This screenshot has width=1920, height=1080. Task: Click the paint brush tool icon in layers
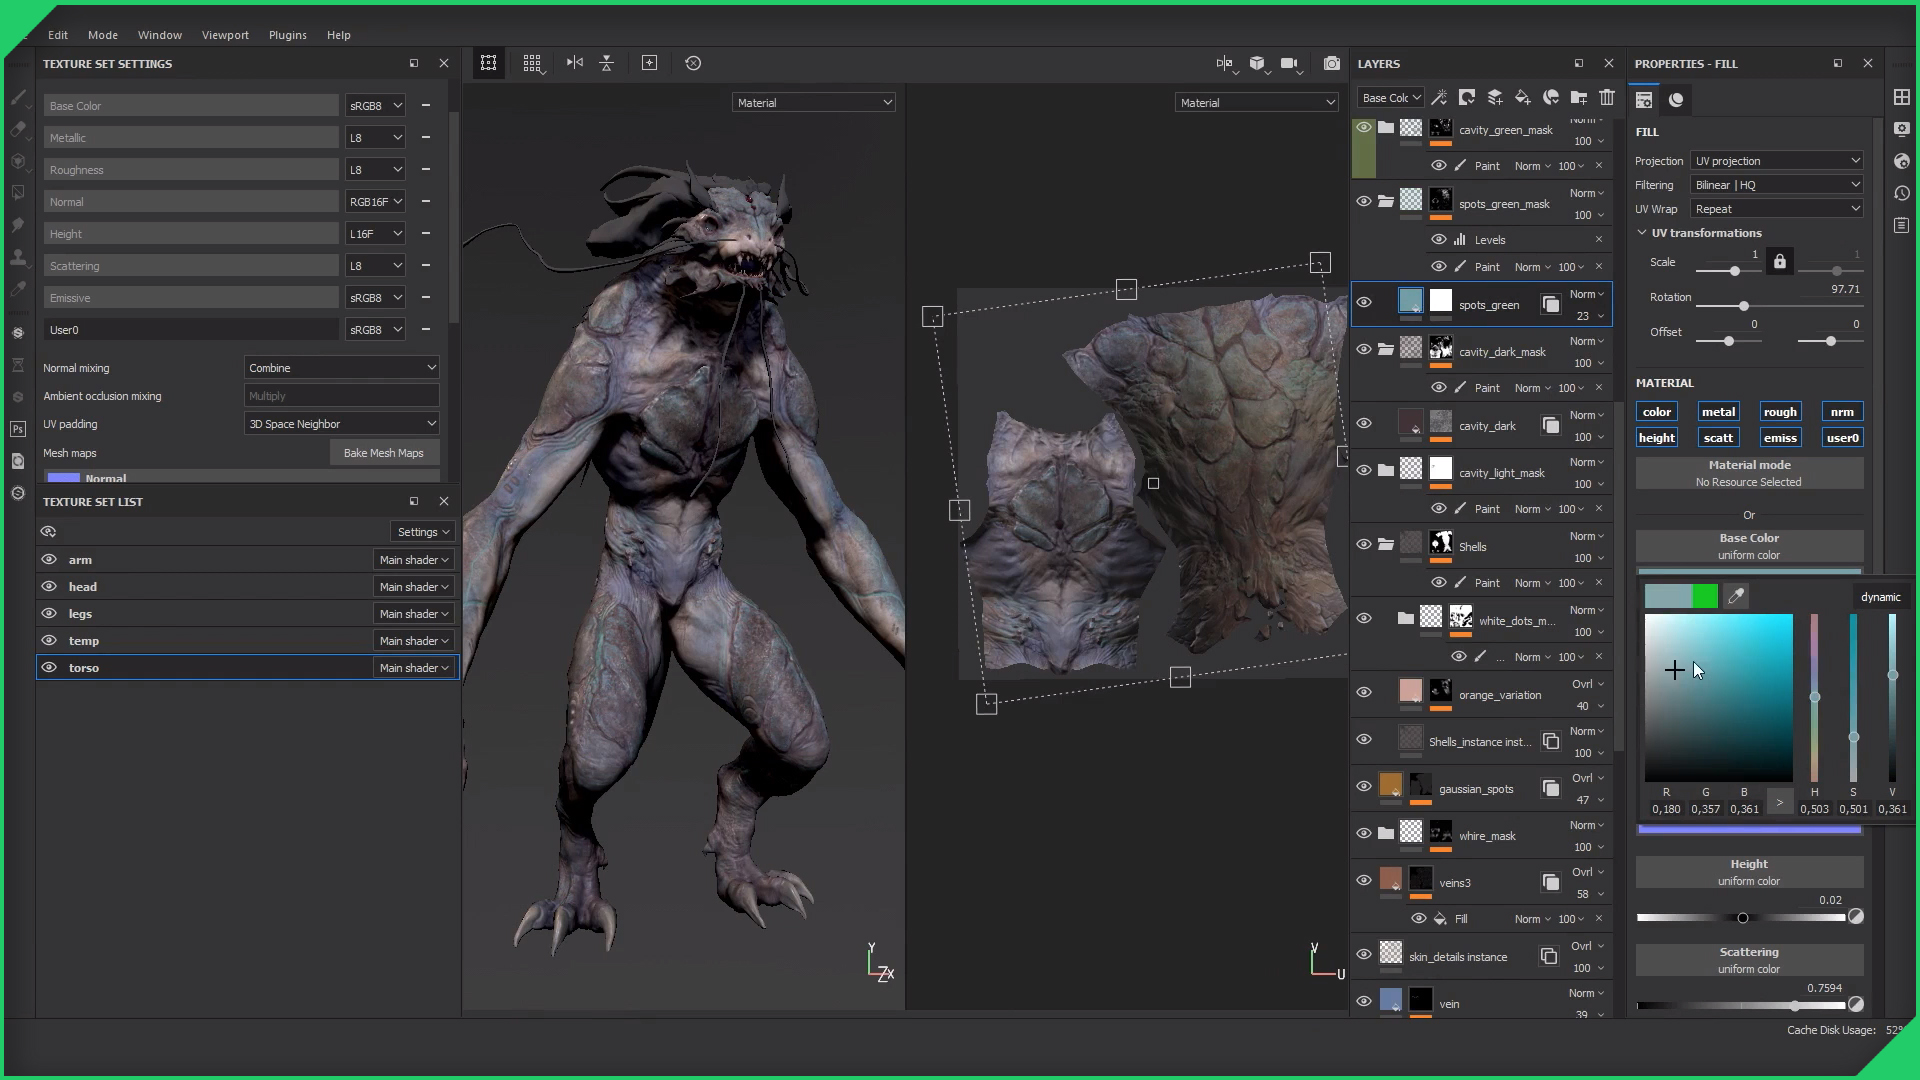pyautogui.click(x=1461, y=165)
